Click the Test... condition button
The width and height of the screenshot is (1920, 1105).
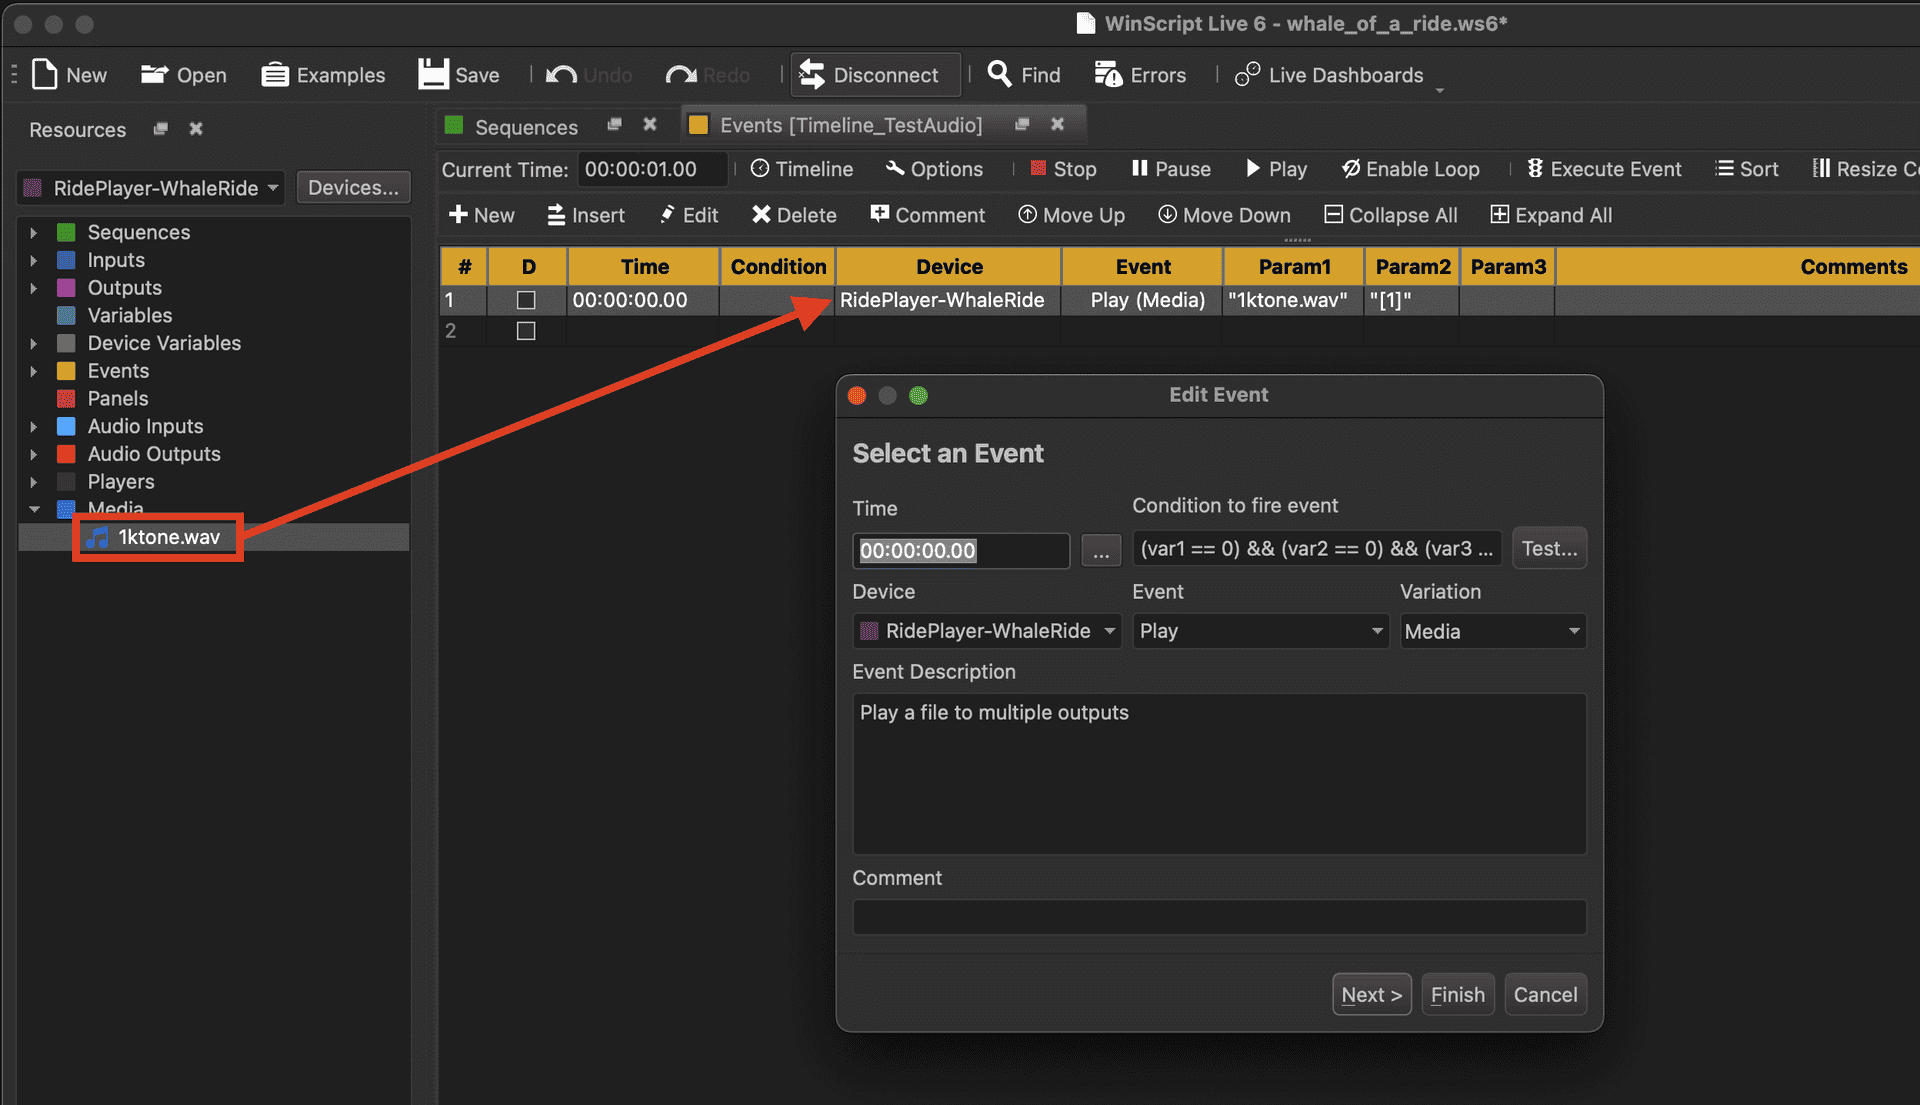click(1548, 548)
